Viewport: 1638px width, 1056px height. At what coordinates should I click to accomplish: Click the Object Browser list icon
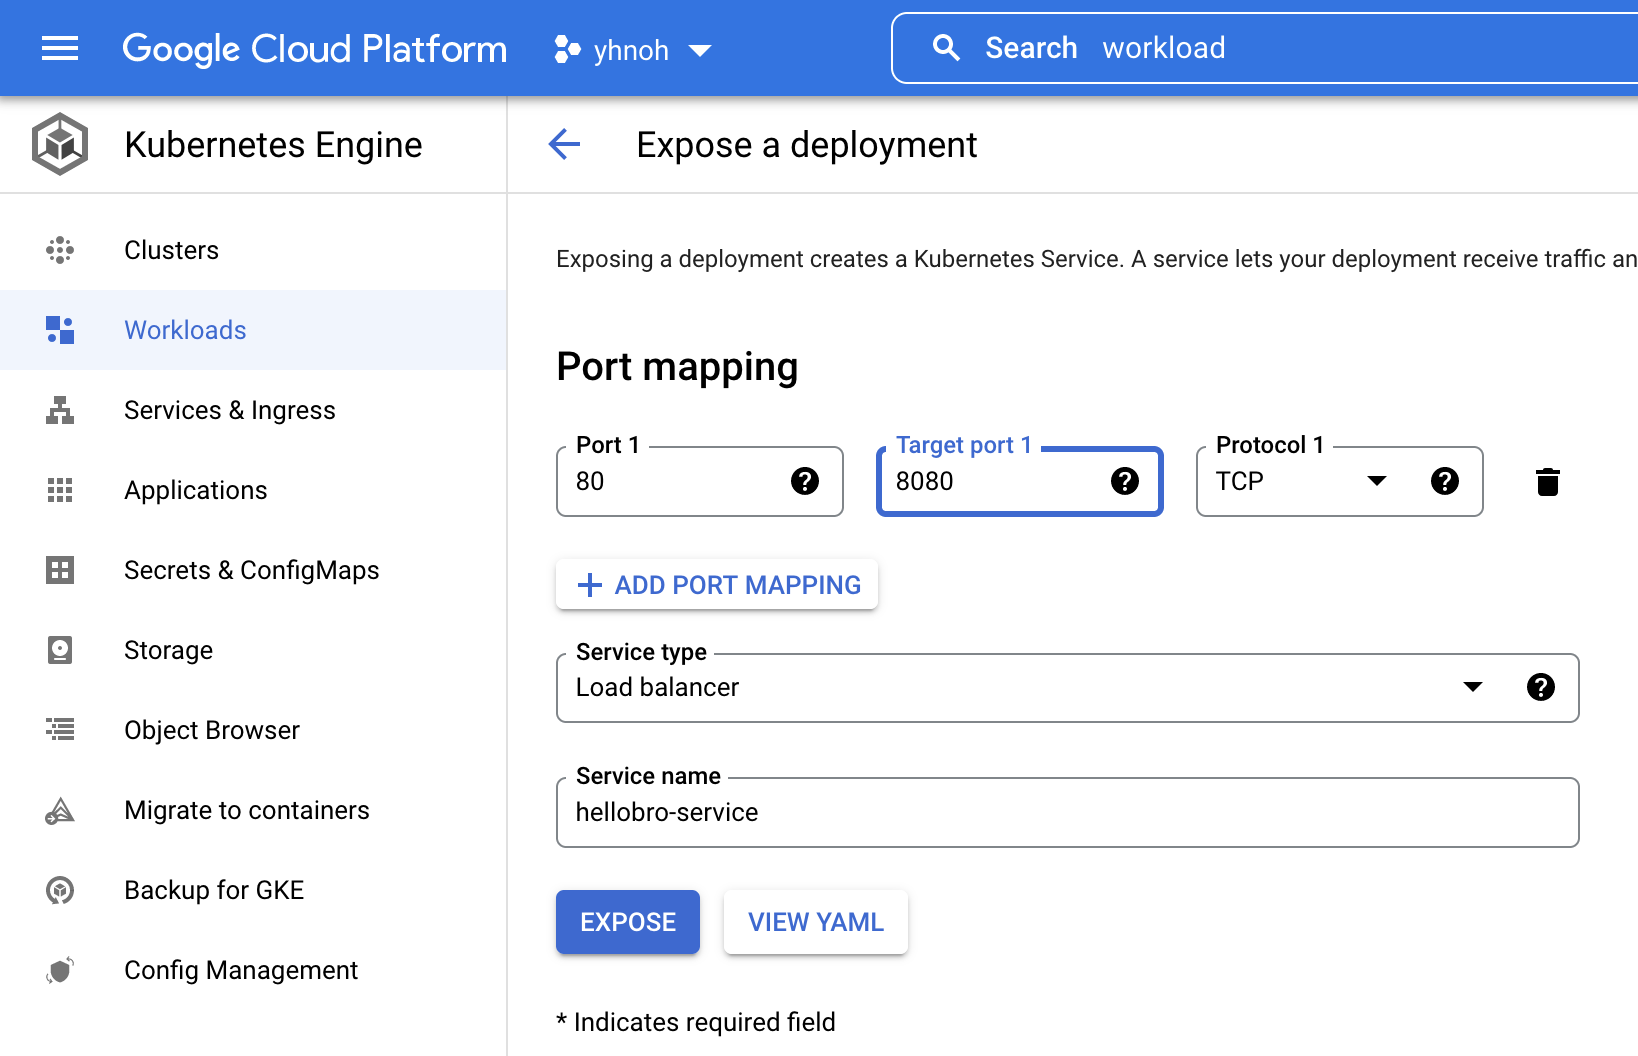[x=60, y=730]
